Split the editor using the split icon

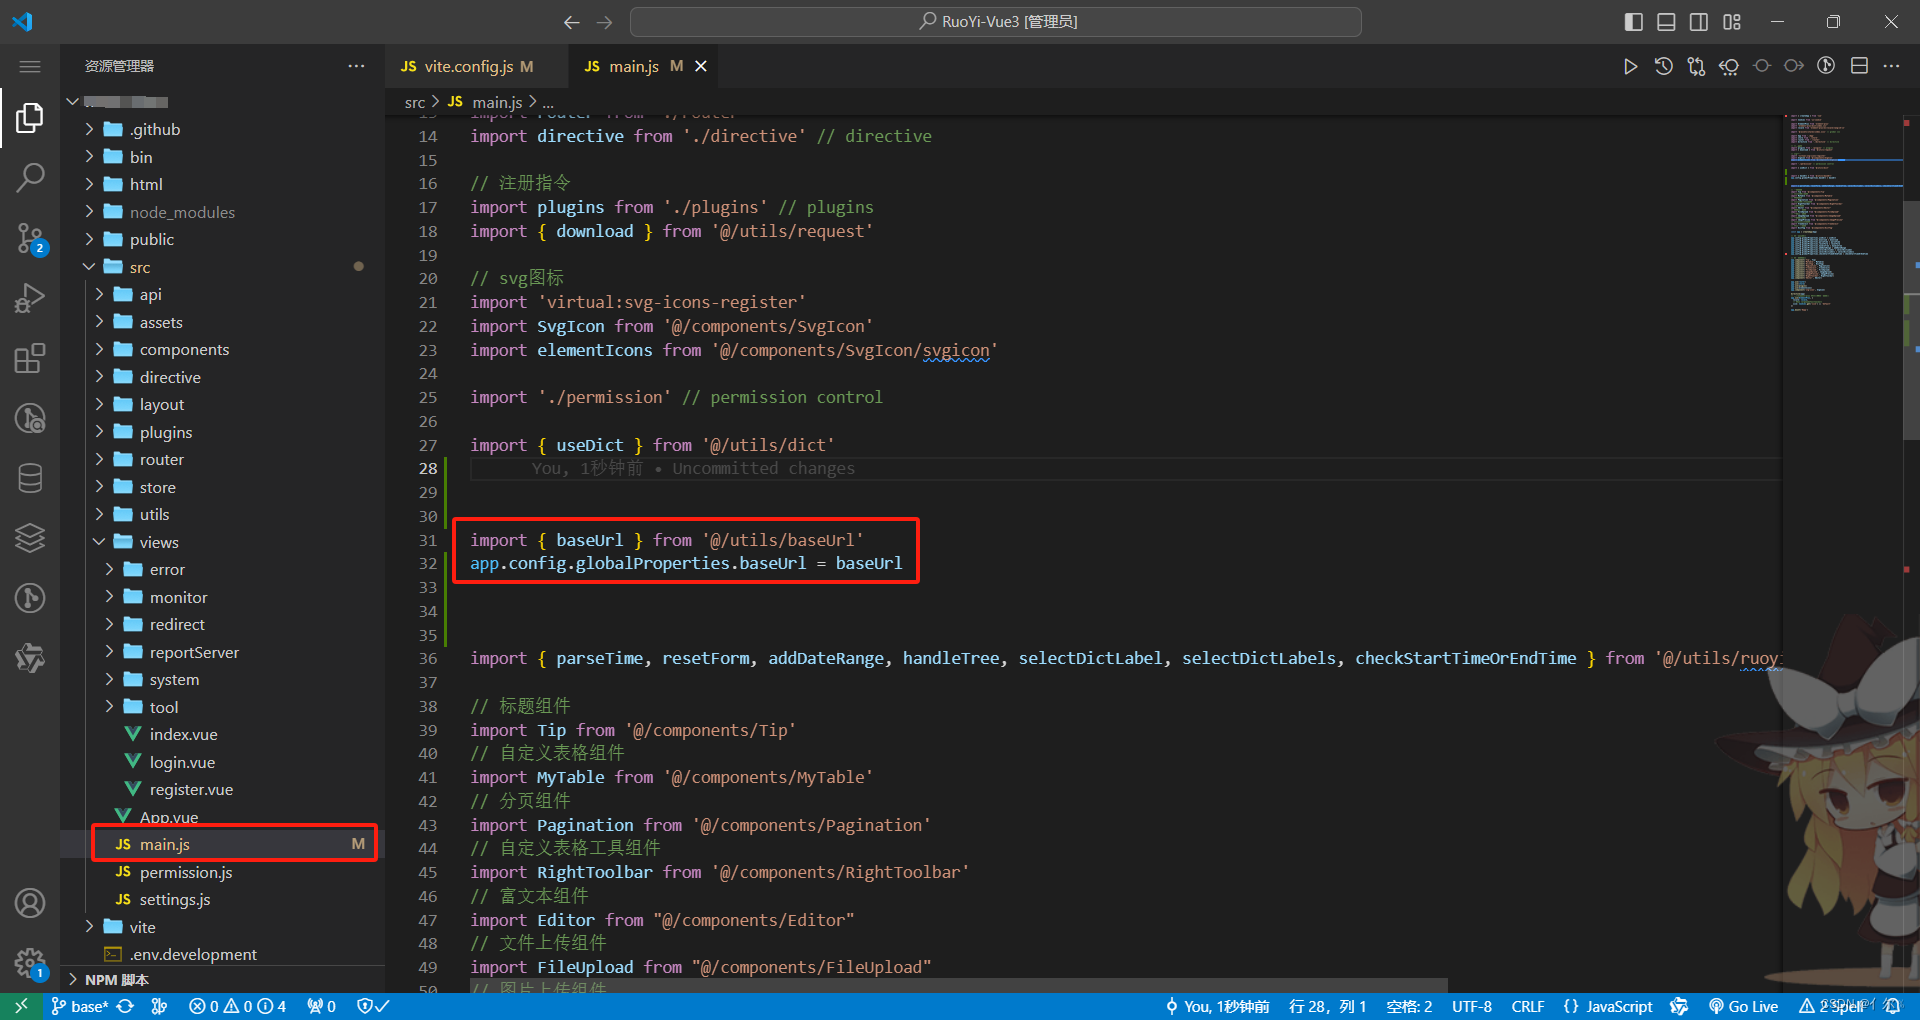(x=1860, y=65)
